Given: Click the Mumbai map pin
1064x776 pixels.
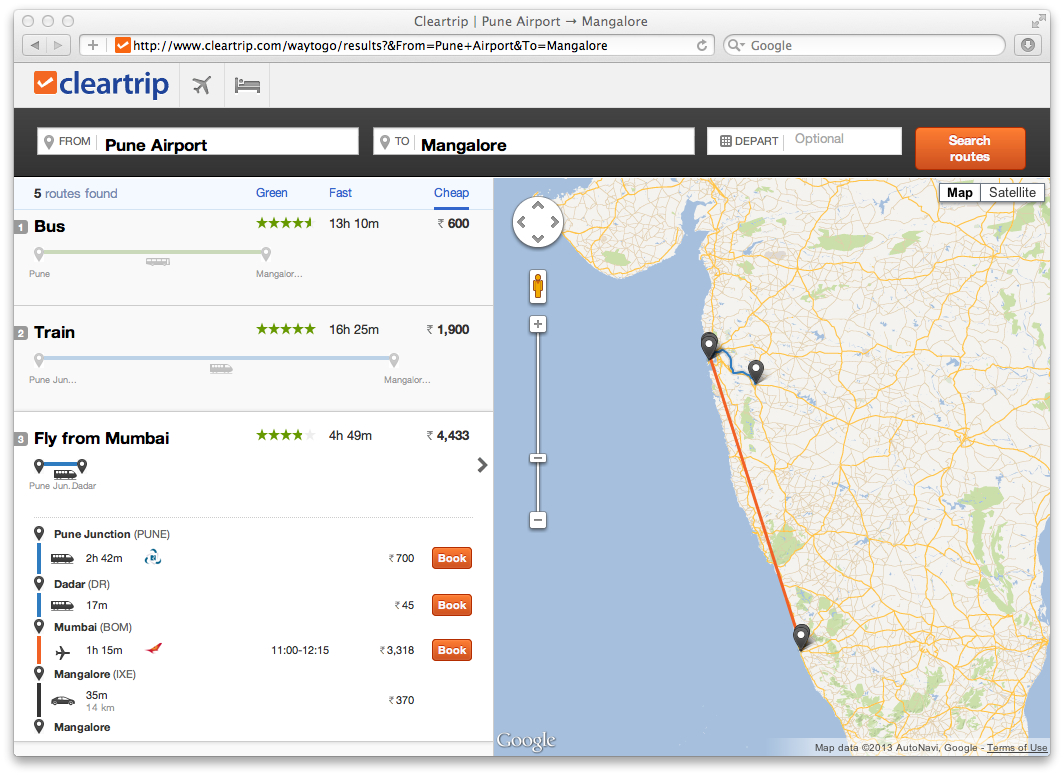Looking at the screenshot, I should point(709,345).
